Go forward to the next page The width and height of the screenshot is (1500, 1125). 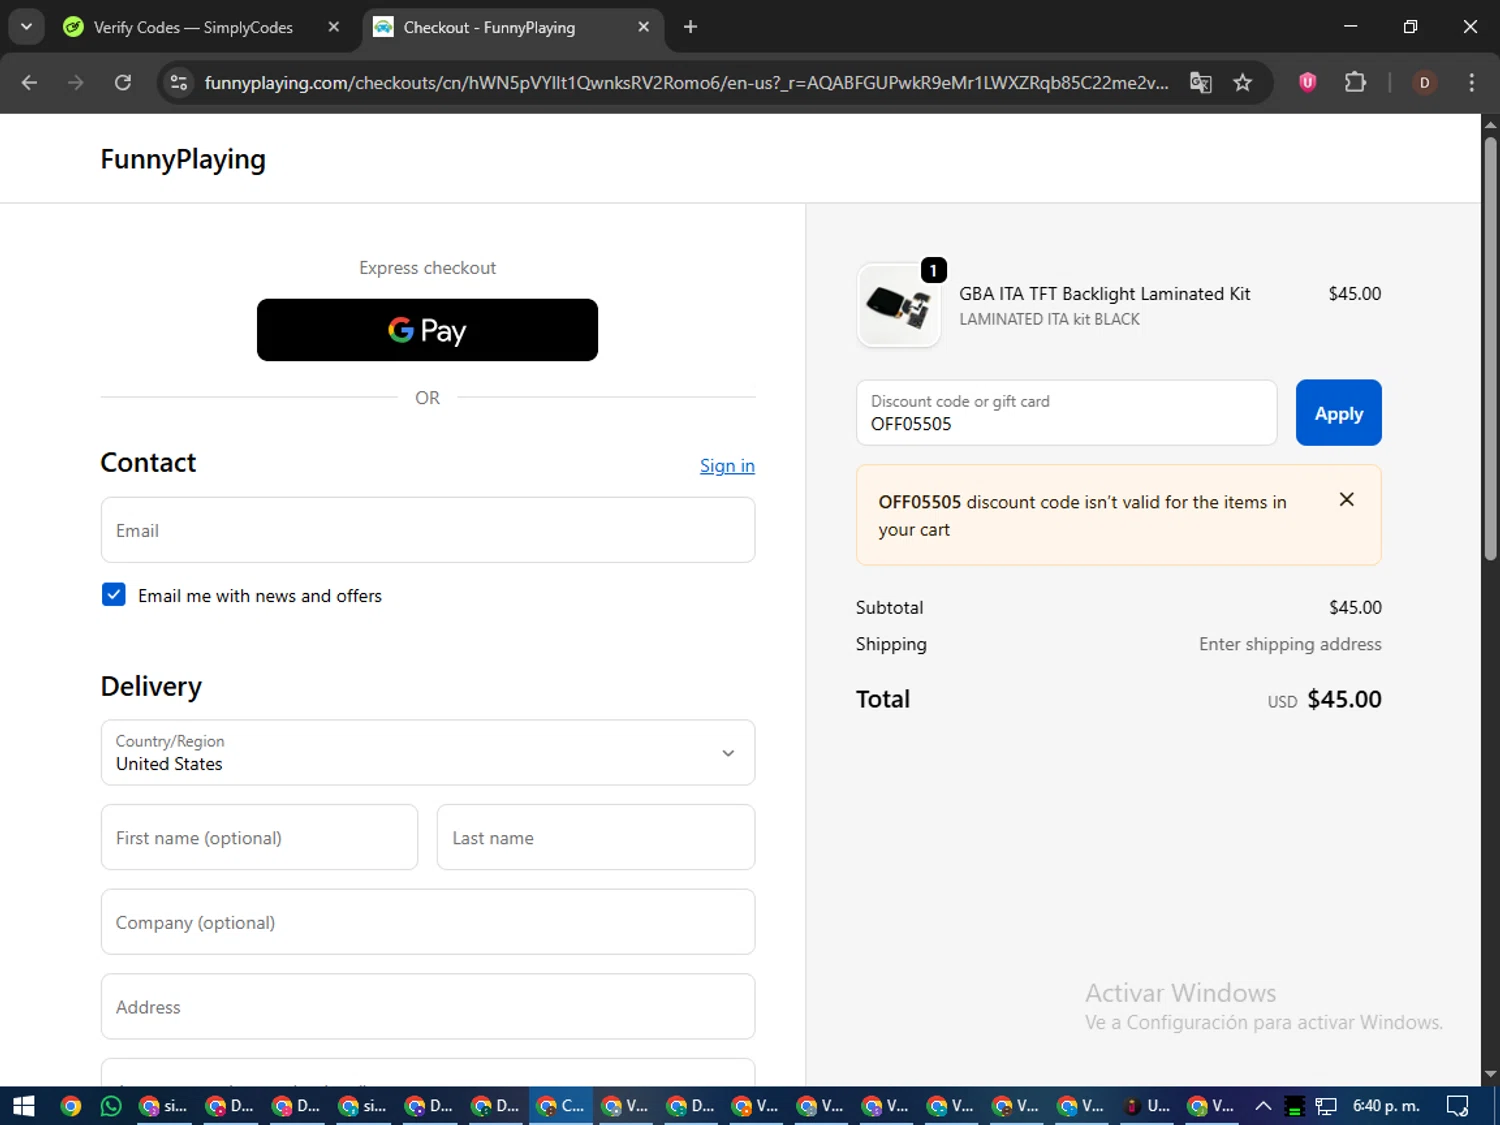(x=76, y=82)
